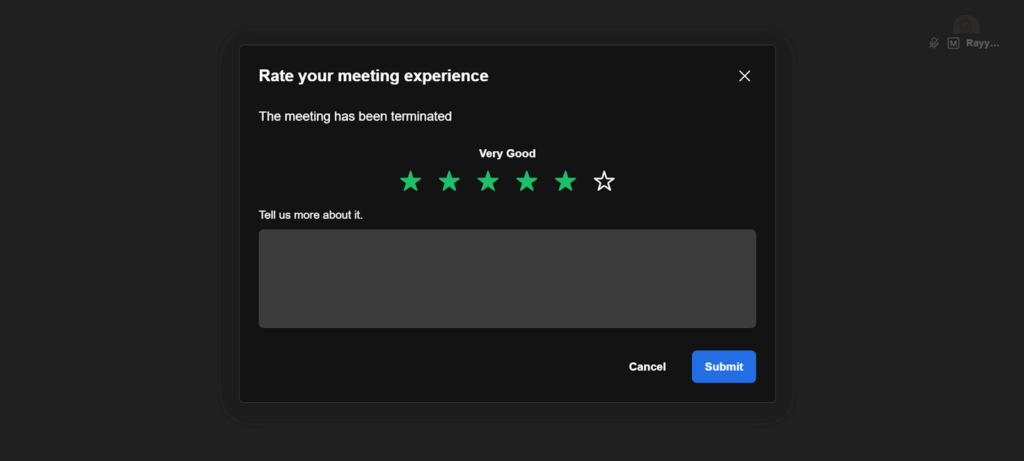Focus the feedback comments text box
Screen dimensions: 1024x461
[507, 278]
